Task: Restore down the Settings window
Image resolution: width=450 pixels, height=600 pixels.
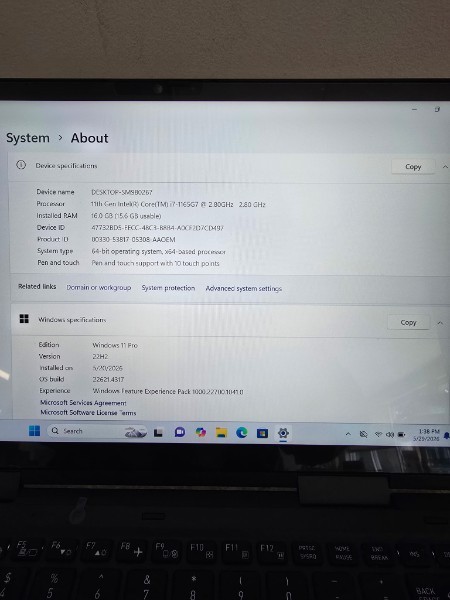Action: 437,109
